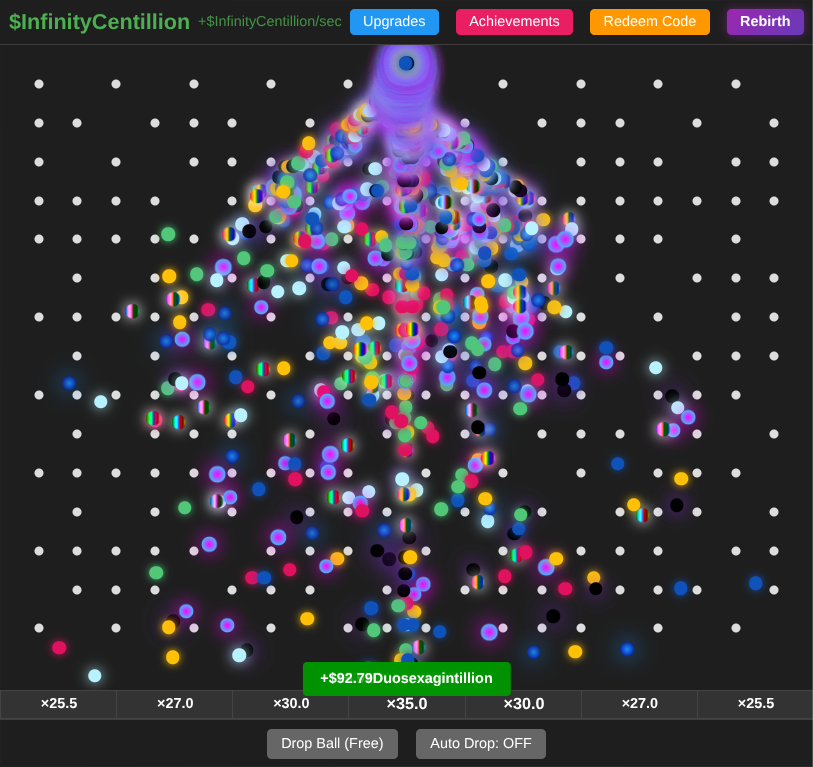Open the Rebirth menu

pyautogui.click(x=765, y=21)
